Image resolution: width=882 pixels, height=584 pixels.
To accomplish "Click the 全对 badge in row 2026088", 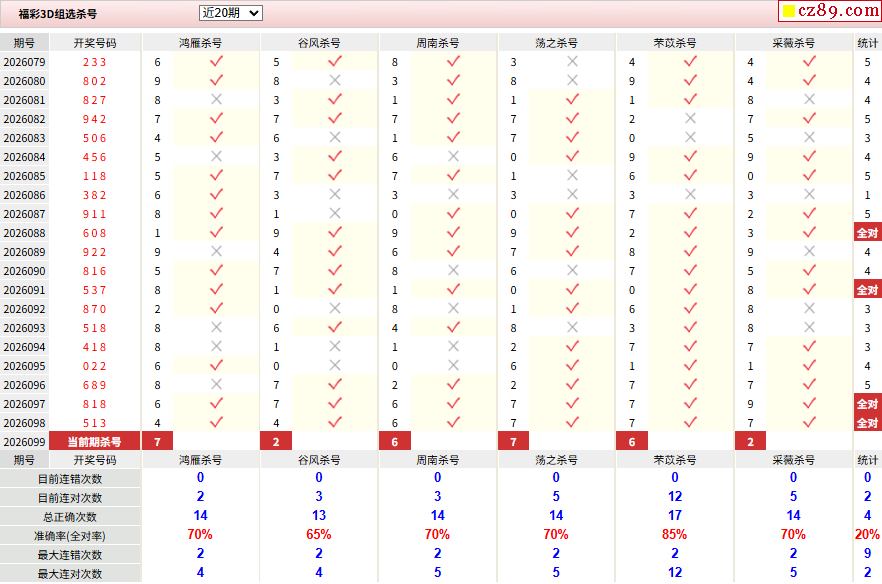I will (x=867, y=233).
